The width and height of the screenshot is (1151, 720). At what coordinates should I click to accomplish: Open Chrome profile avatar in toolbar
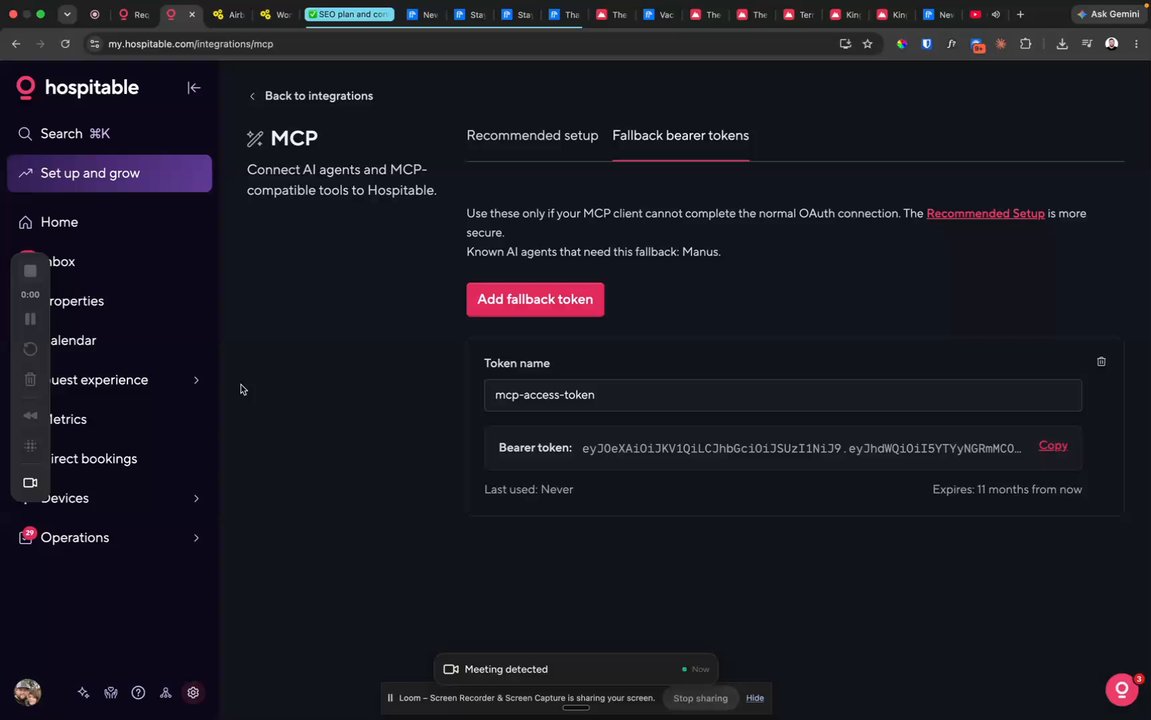[x=1111, y=44]
